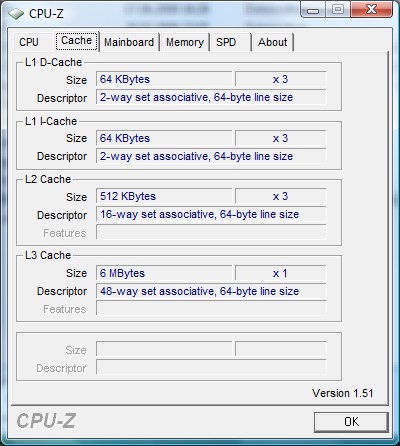This screenshot has height=446, width=400.
Task: Click L1 D-Cache x 3 count field
Action: pos(280,79)
